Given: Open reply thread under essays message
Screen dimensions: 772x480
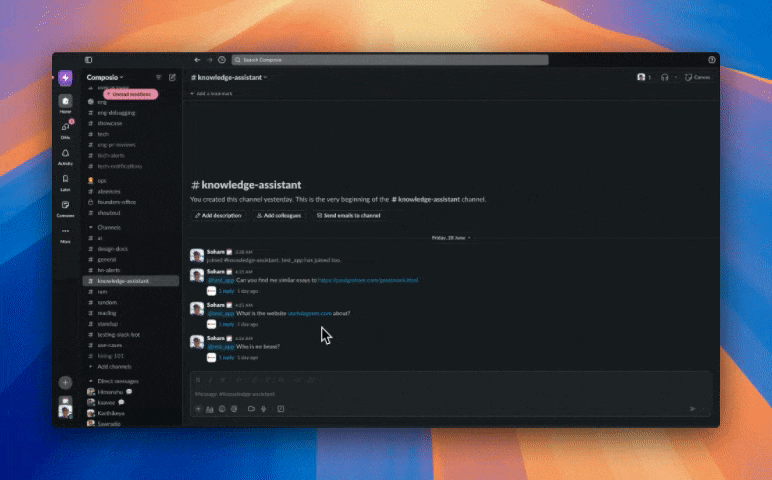Looking at the screenshot, I should pyautogui.click(x=226, y=291).
